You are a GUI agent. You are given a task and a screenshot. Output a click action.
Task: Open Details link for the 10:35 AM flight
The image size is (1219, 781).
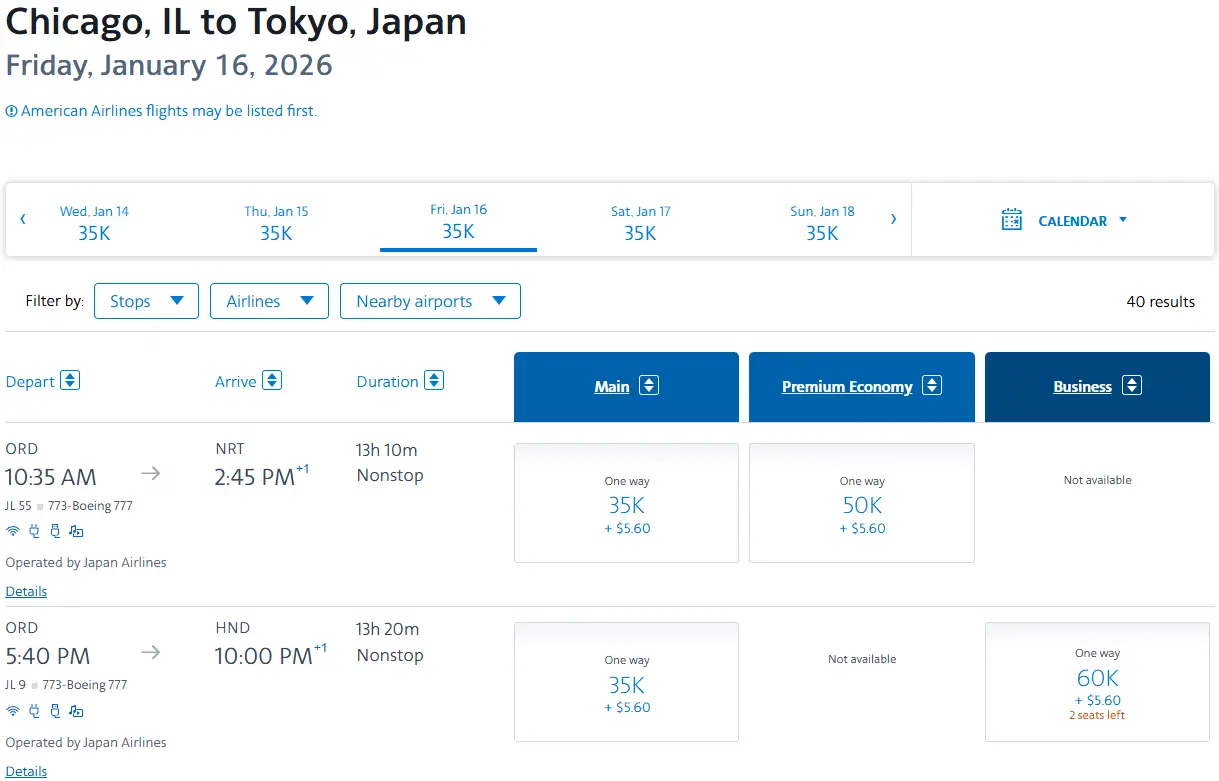click(x=26, y=591)
